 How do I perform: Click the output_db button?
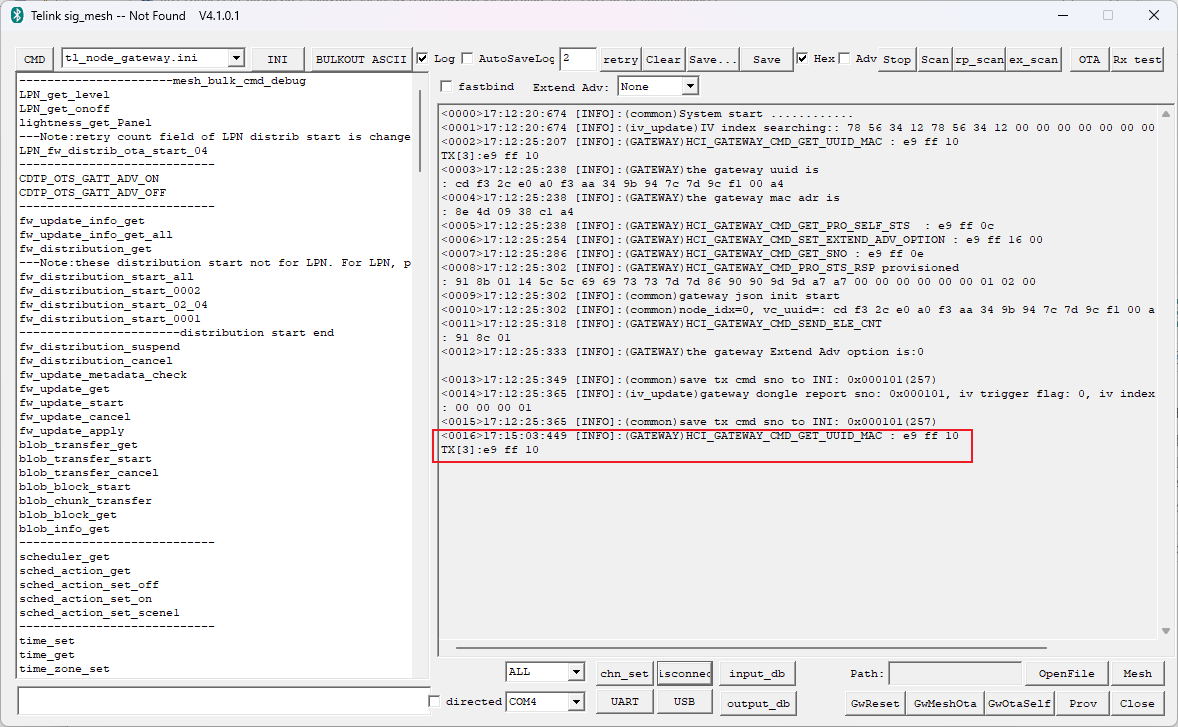(758, 703)
